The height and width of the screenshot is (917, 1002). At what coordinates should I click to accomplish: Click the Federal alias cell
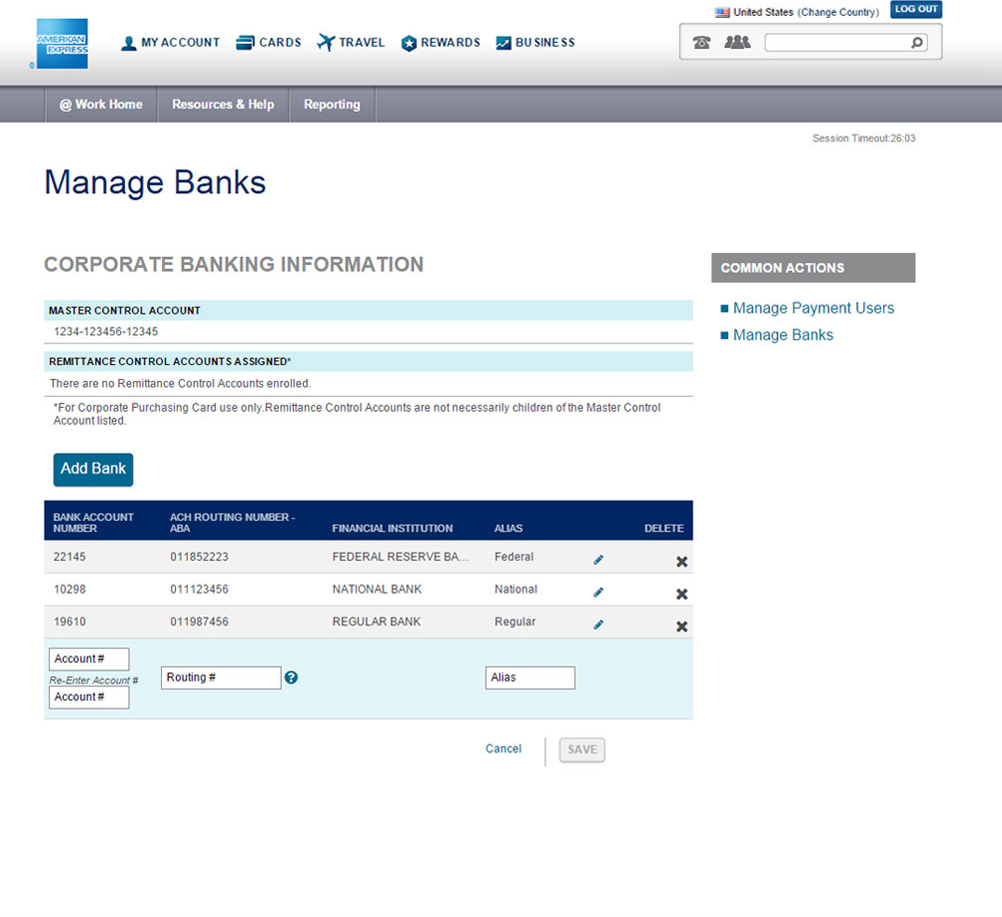514,557
